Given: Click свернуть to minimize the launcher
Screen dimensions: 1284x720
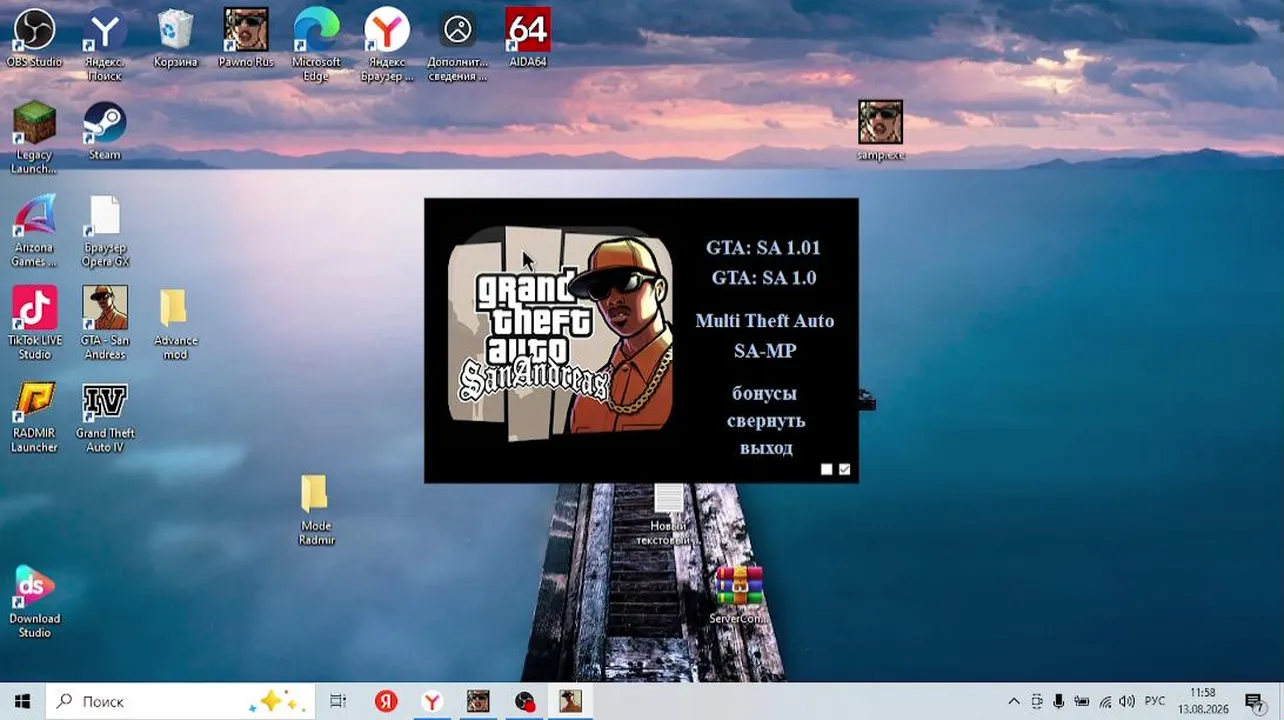Looking at the screenshot, I should 766,421.
